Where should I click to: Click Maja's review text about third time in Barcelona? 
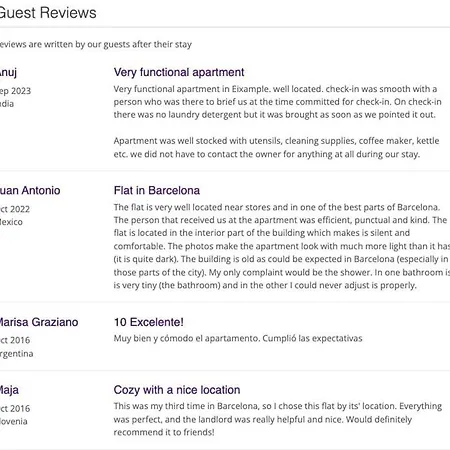tap(278, 419)
